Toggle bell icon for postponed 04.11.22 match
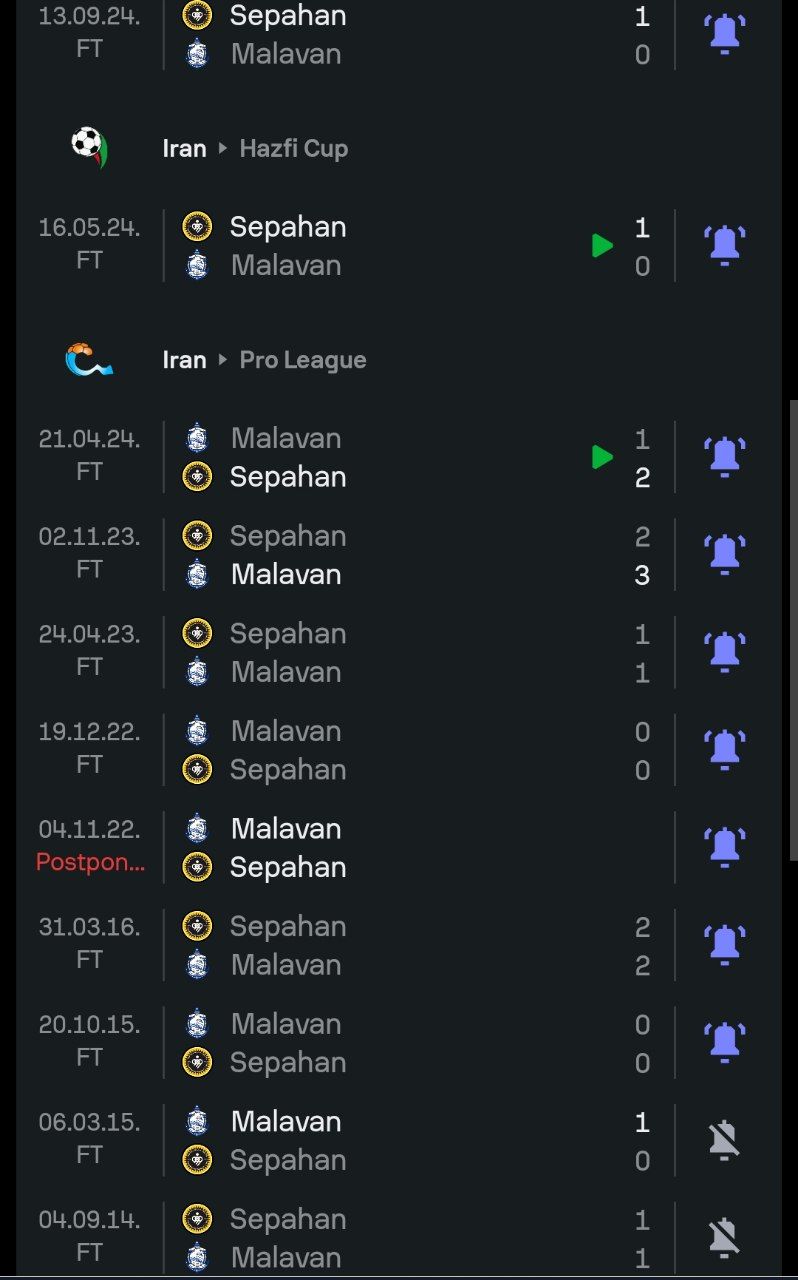 click(x=724, y=847)
